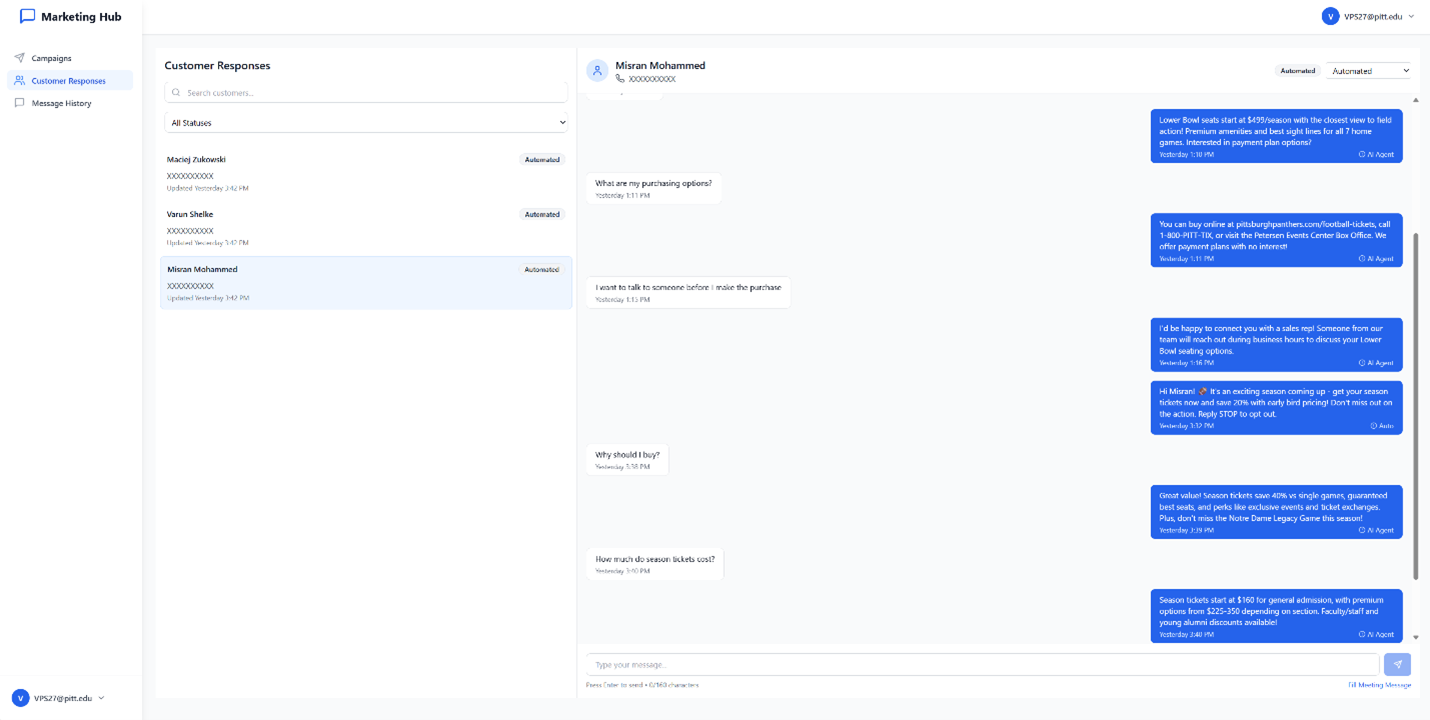
Task: Open the All Statuses filter dropdown
Action: [366, 123]
